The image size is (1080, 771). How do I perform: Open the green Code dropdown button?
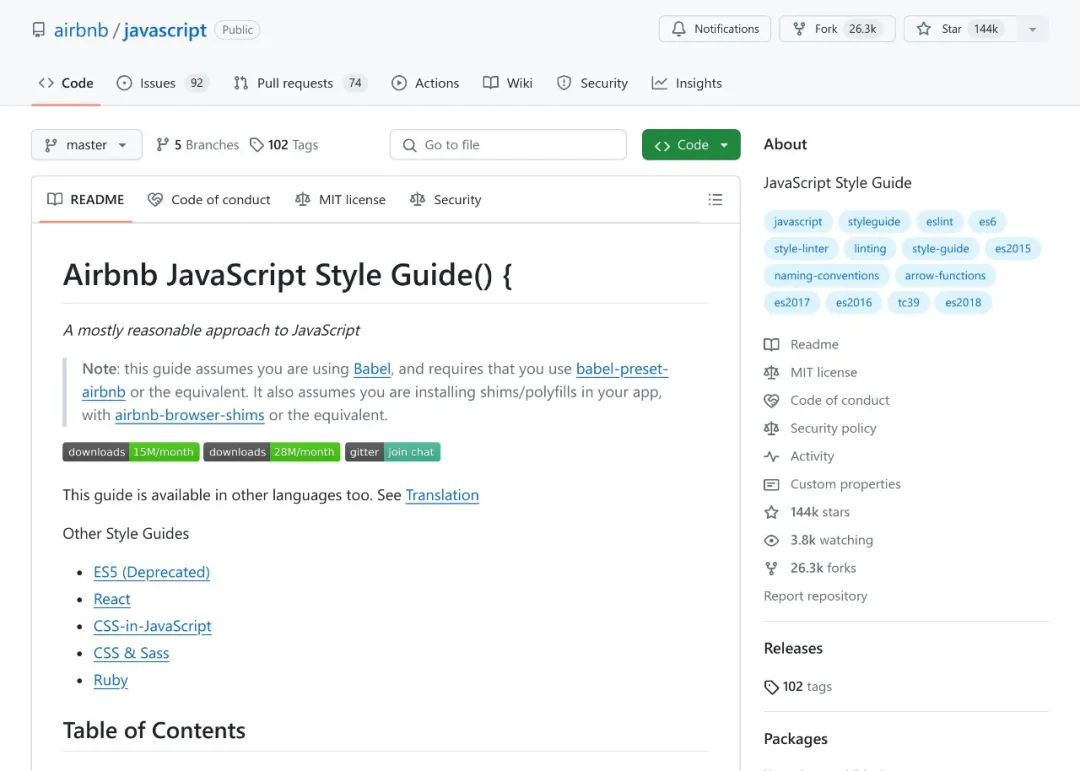coord(691,145)
